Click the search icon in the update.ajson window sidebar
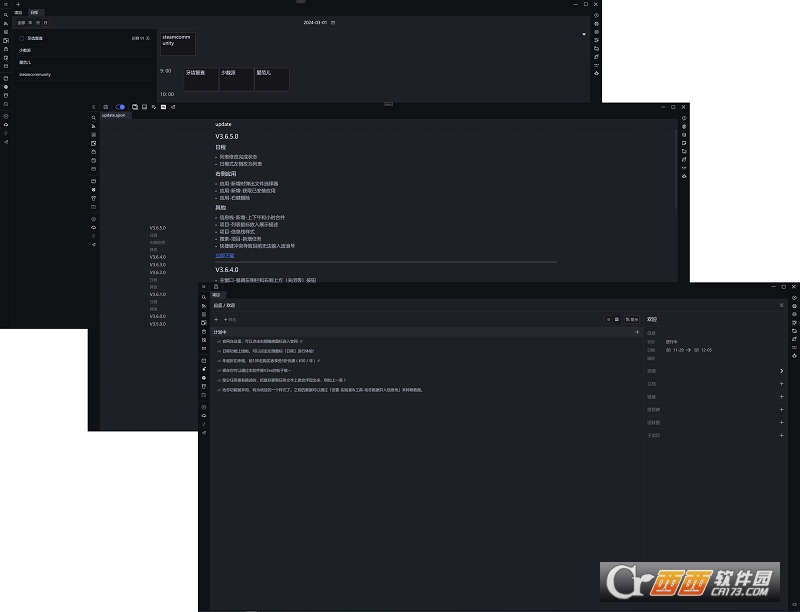This screenshot has width=800, height=612. tap(93, 118)
